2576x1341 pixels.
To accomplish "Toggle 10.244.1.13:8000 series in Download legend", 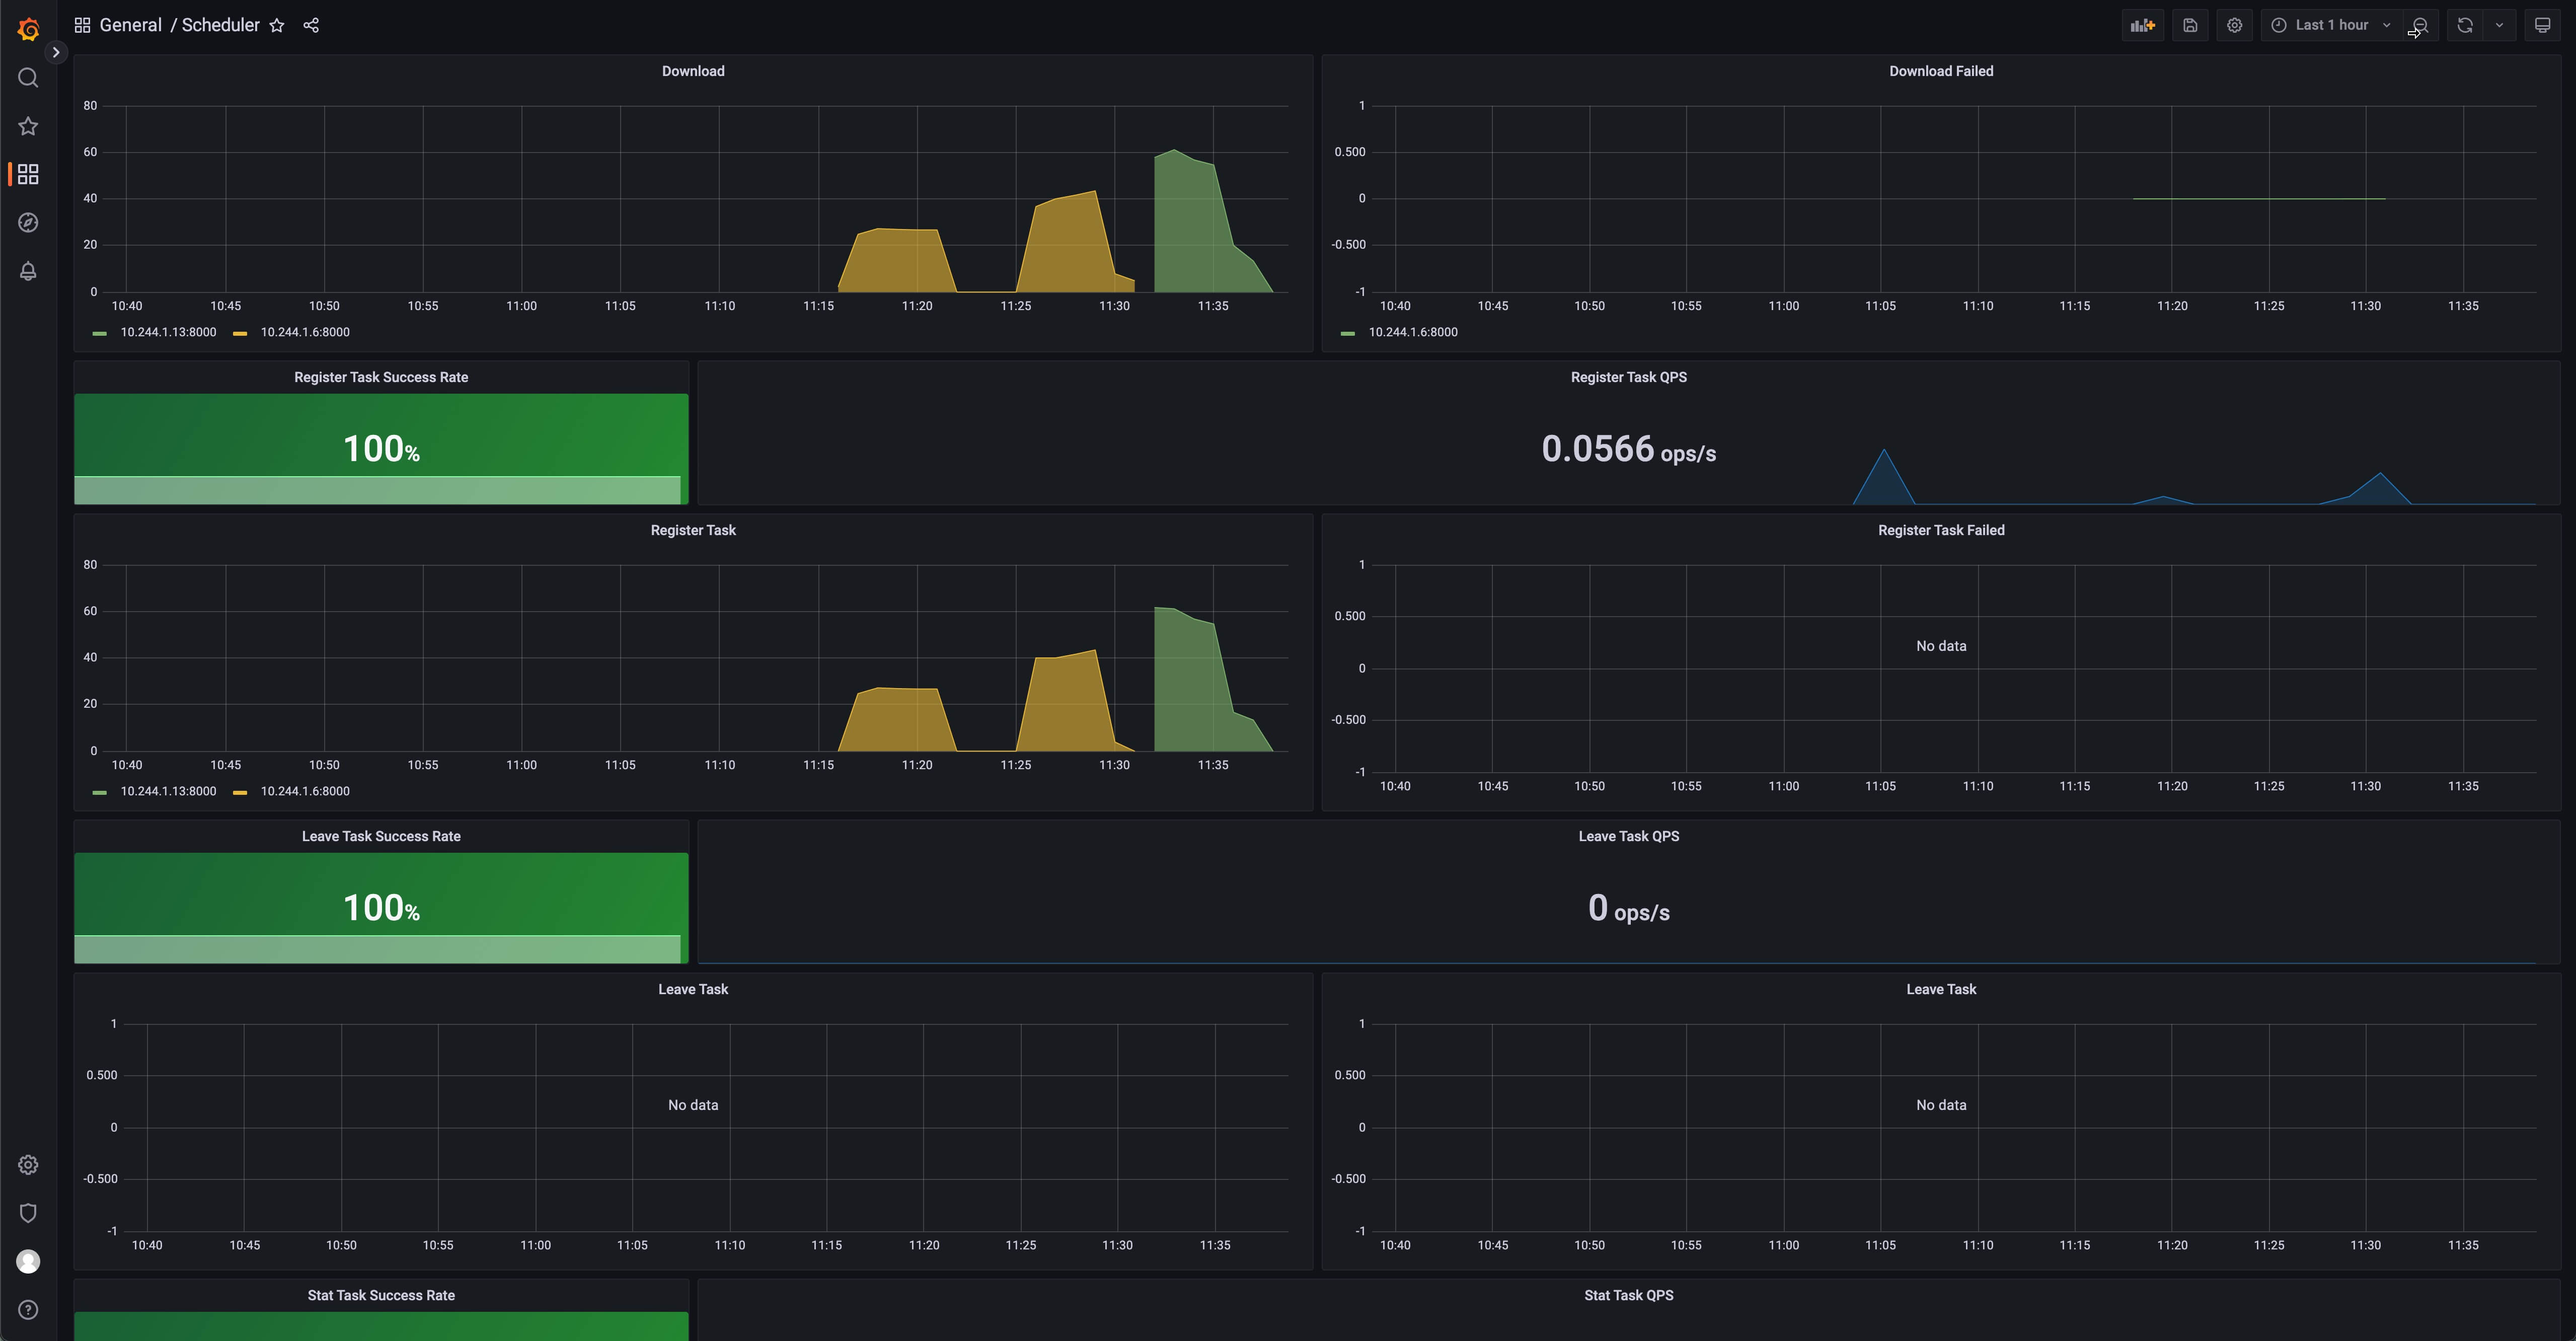I will 168,332.
